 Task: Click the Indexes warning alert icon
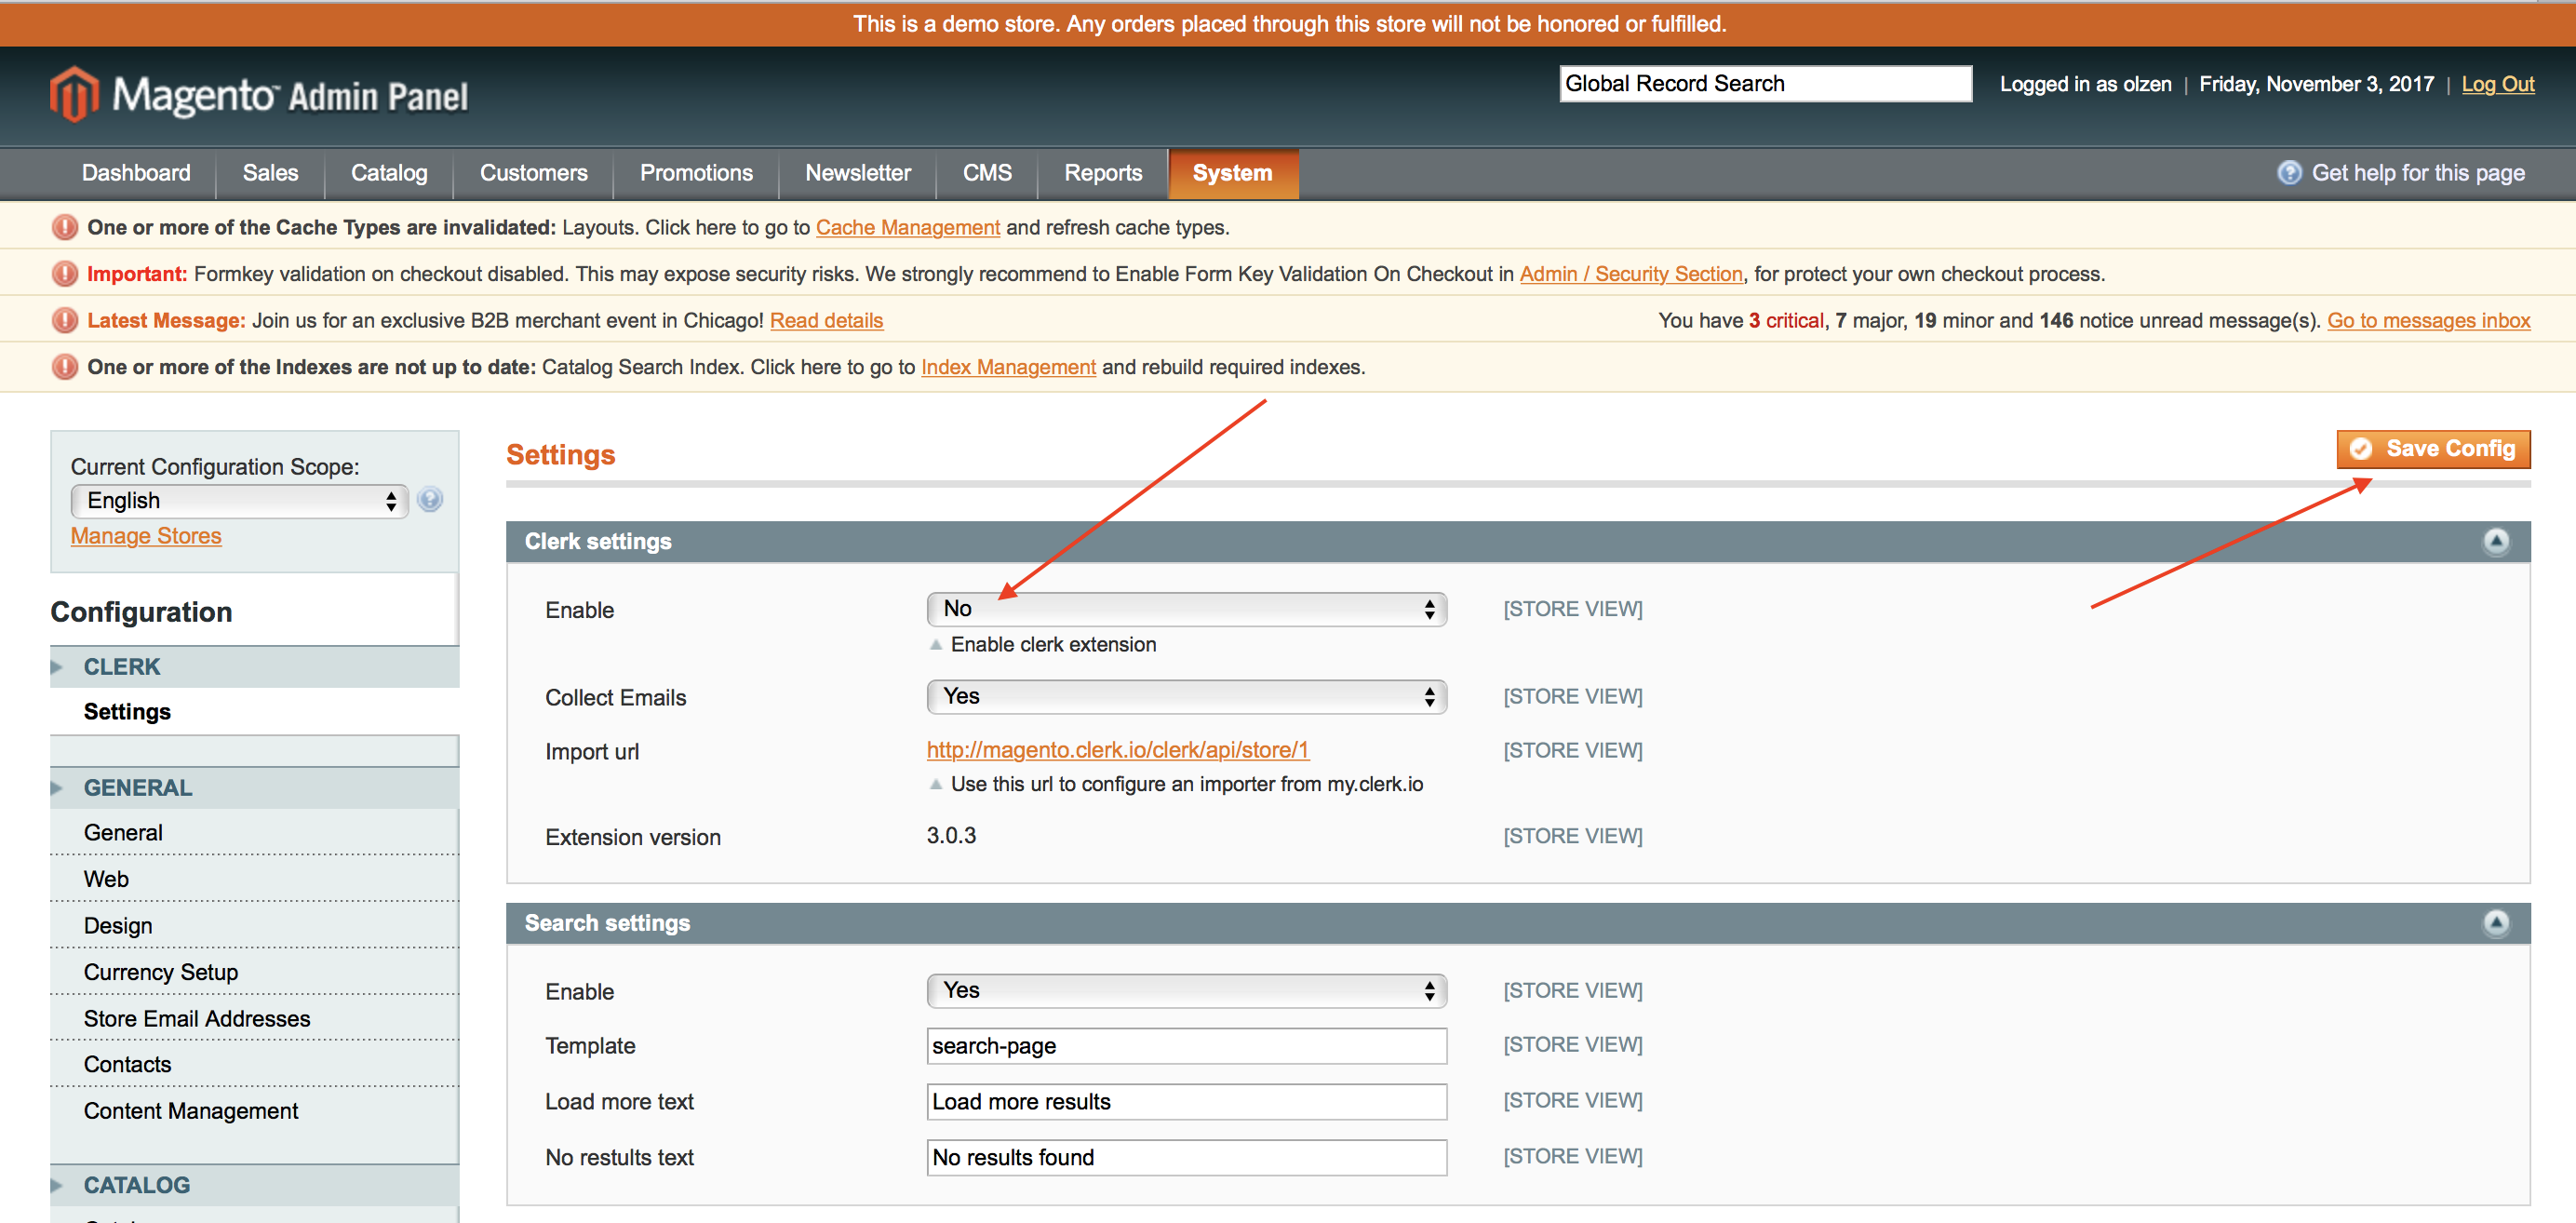[65, 367]
